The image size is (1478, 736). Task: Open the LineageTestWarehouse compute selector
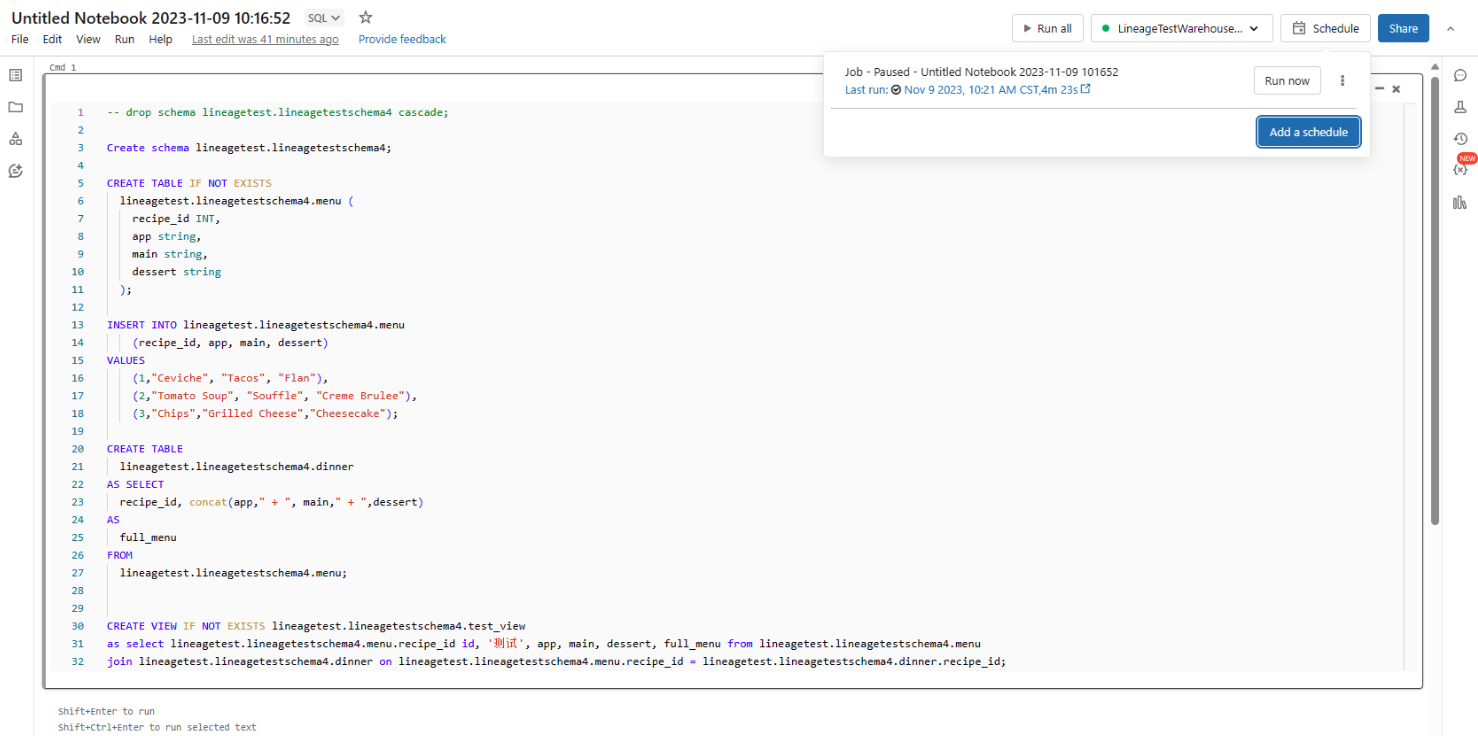point(1181,28)
